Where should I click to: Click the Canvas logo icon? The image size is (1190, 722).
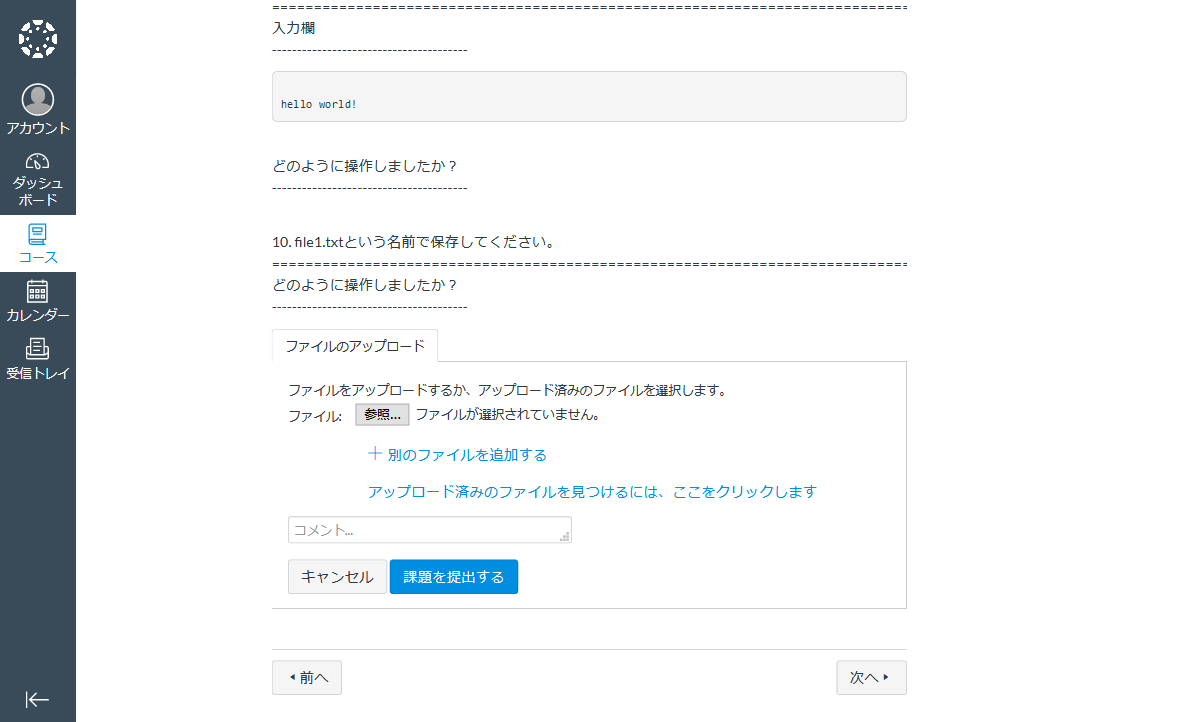(x=38, y=39)
